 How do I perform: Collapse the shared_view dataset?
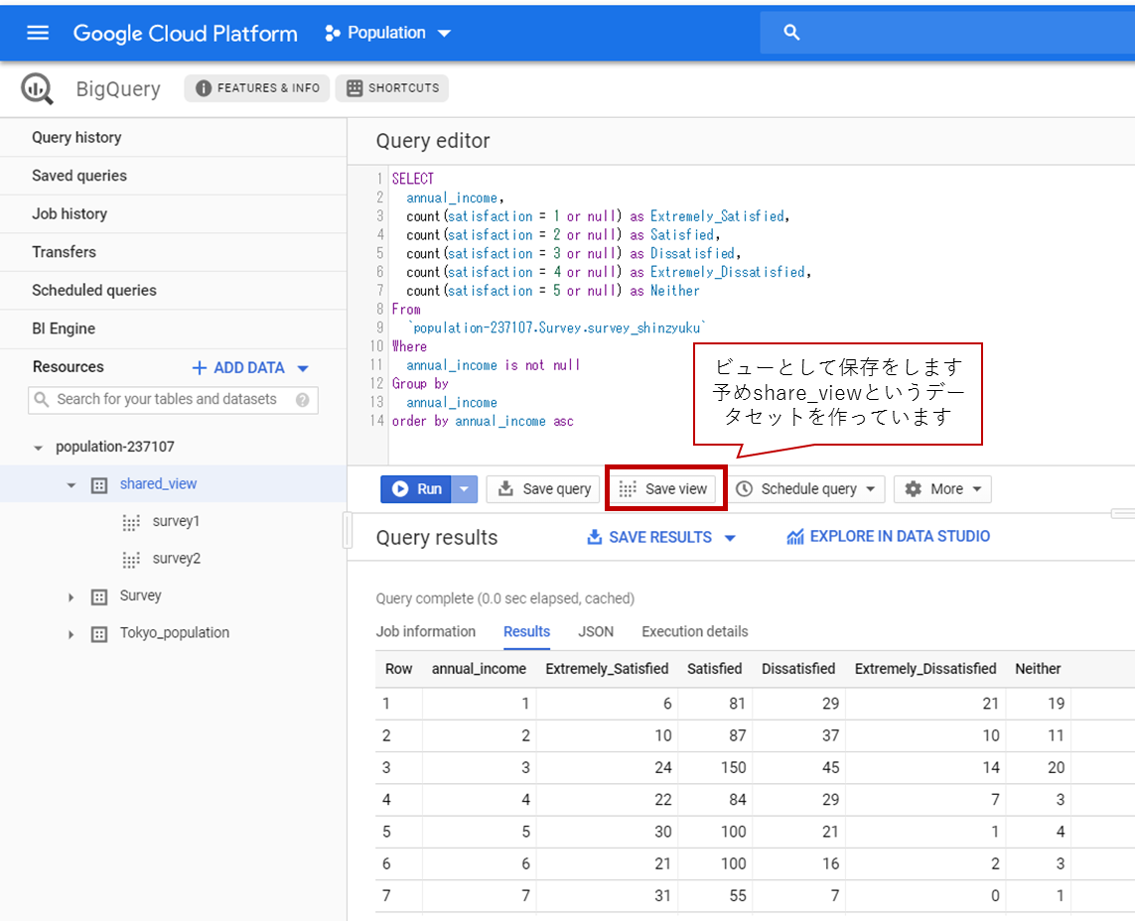coord(71,485)
